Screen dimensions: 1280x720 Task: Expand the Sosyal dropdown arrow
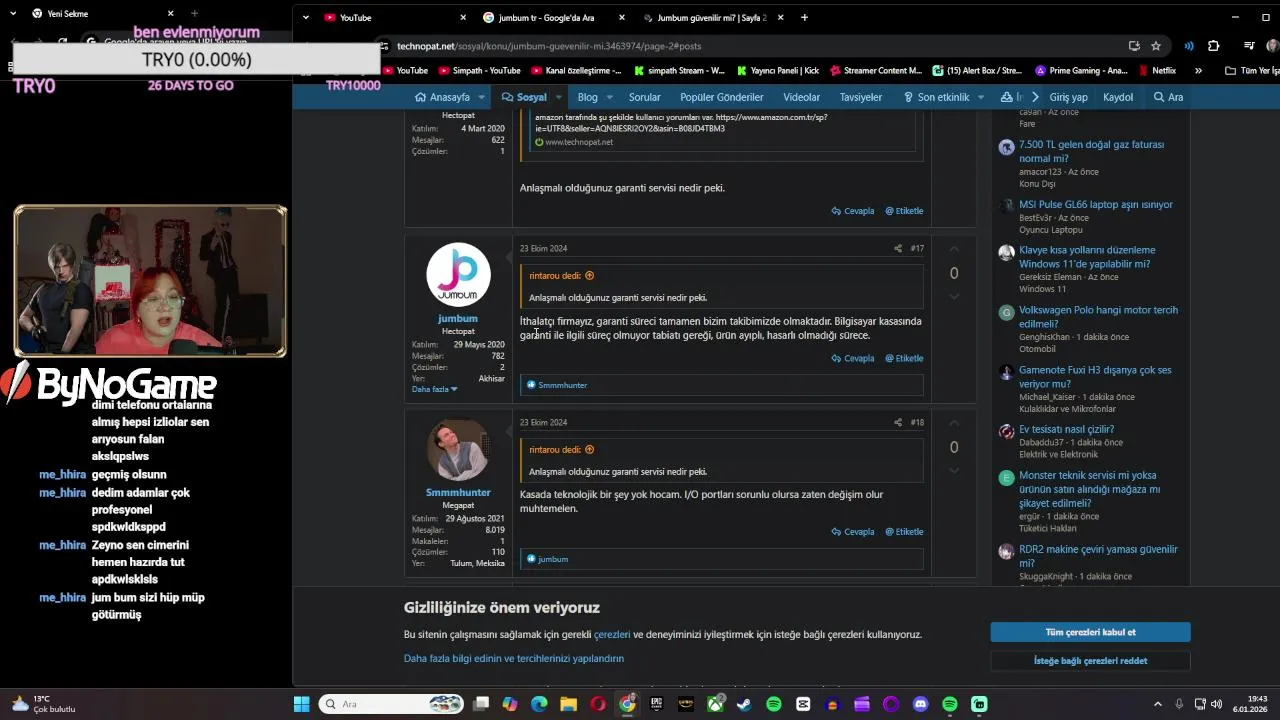click(558, 97)
